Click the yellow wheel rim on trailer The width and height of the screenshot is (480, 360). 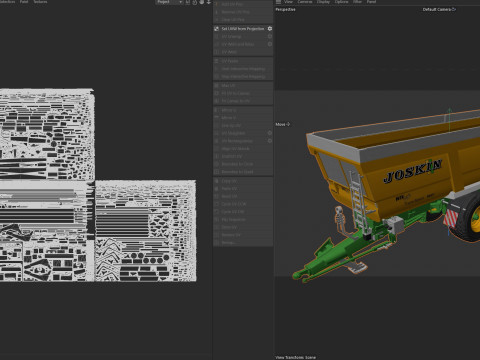tap(475, 219)
